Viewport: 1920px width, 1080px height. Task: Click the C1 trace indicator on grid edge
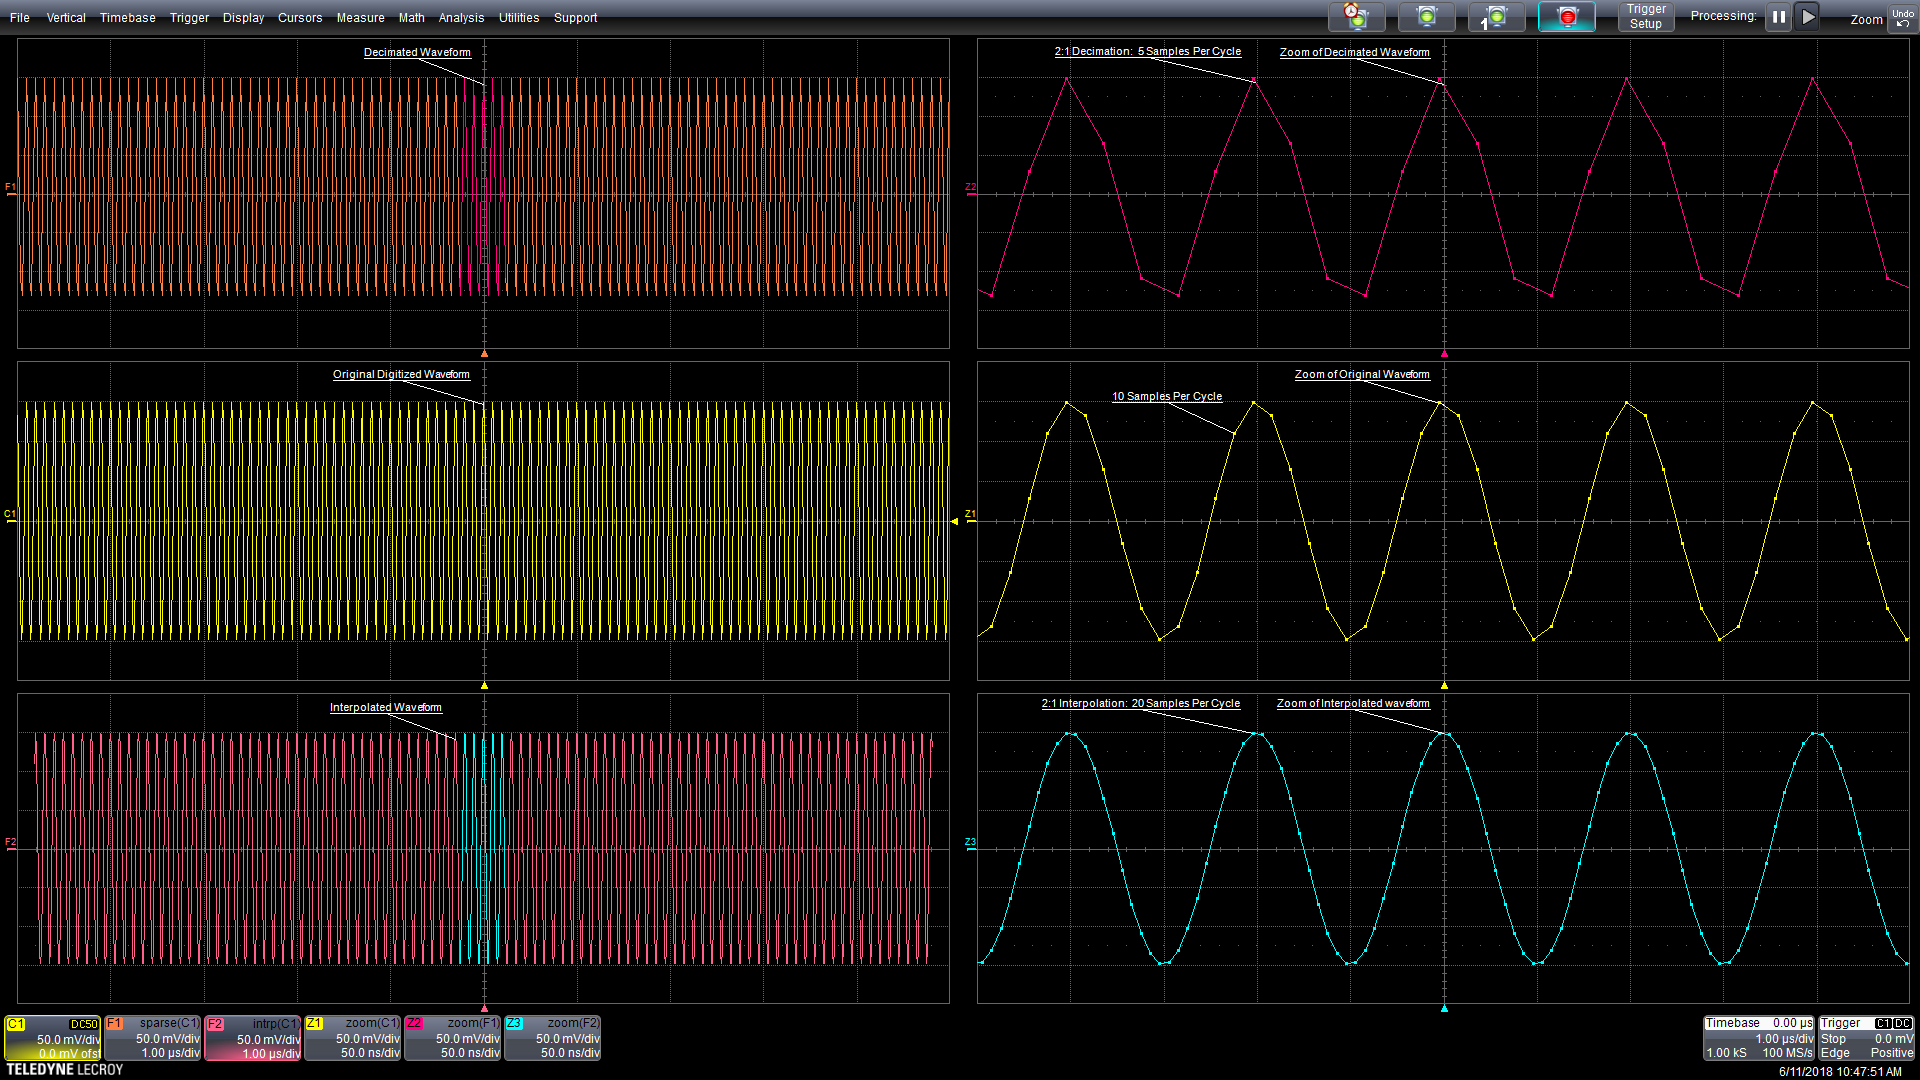[10, 515]
